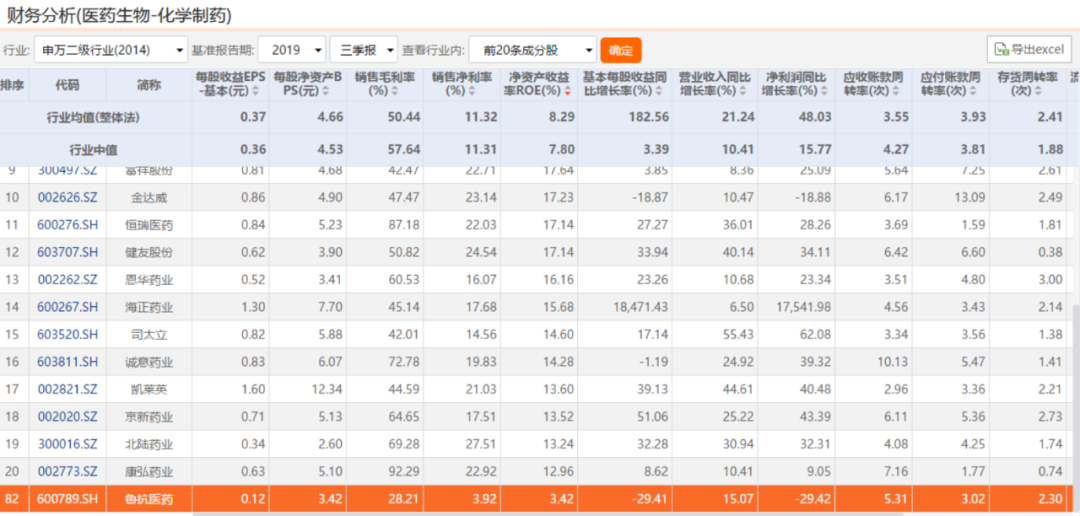Open stock code link 002821.SZ
The height and width of the screenshot is (516, 1080).
68,389
